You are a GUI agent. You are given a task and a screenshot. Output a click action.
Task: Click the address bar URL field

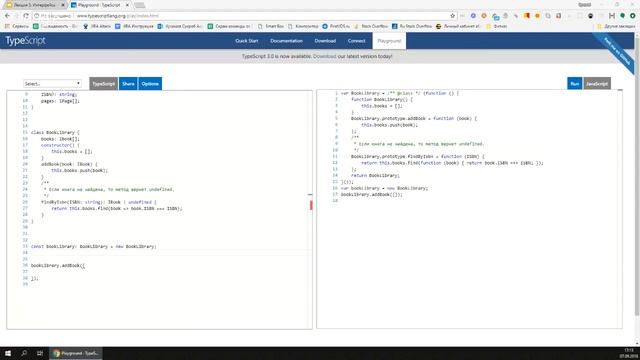tap(261, 16)
